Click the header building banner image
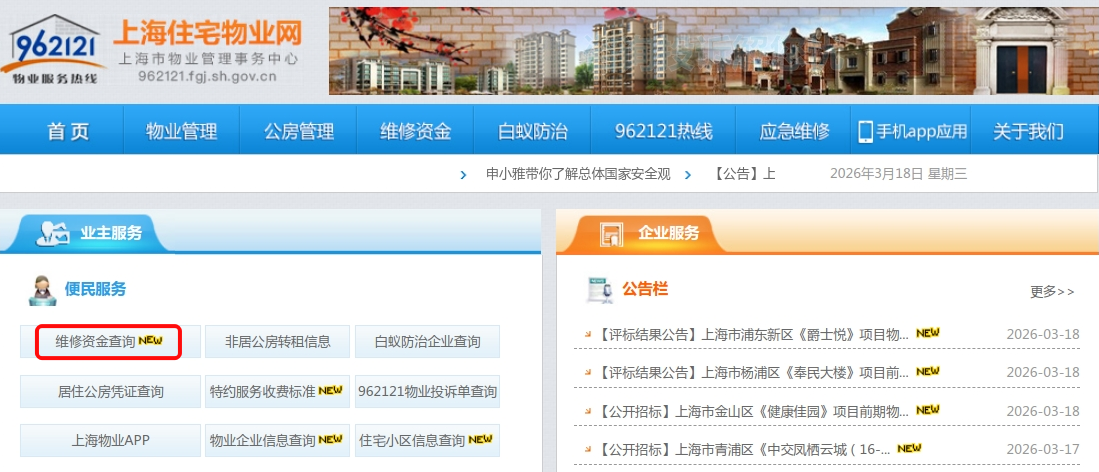Viewport: 1099px width, 472px height. tap(713, 50)
